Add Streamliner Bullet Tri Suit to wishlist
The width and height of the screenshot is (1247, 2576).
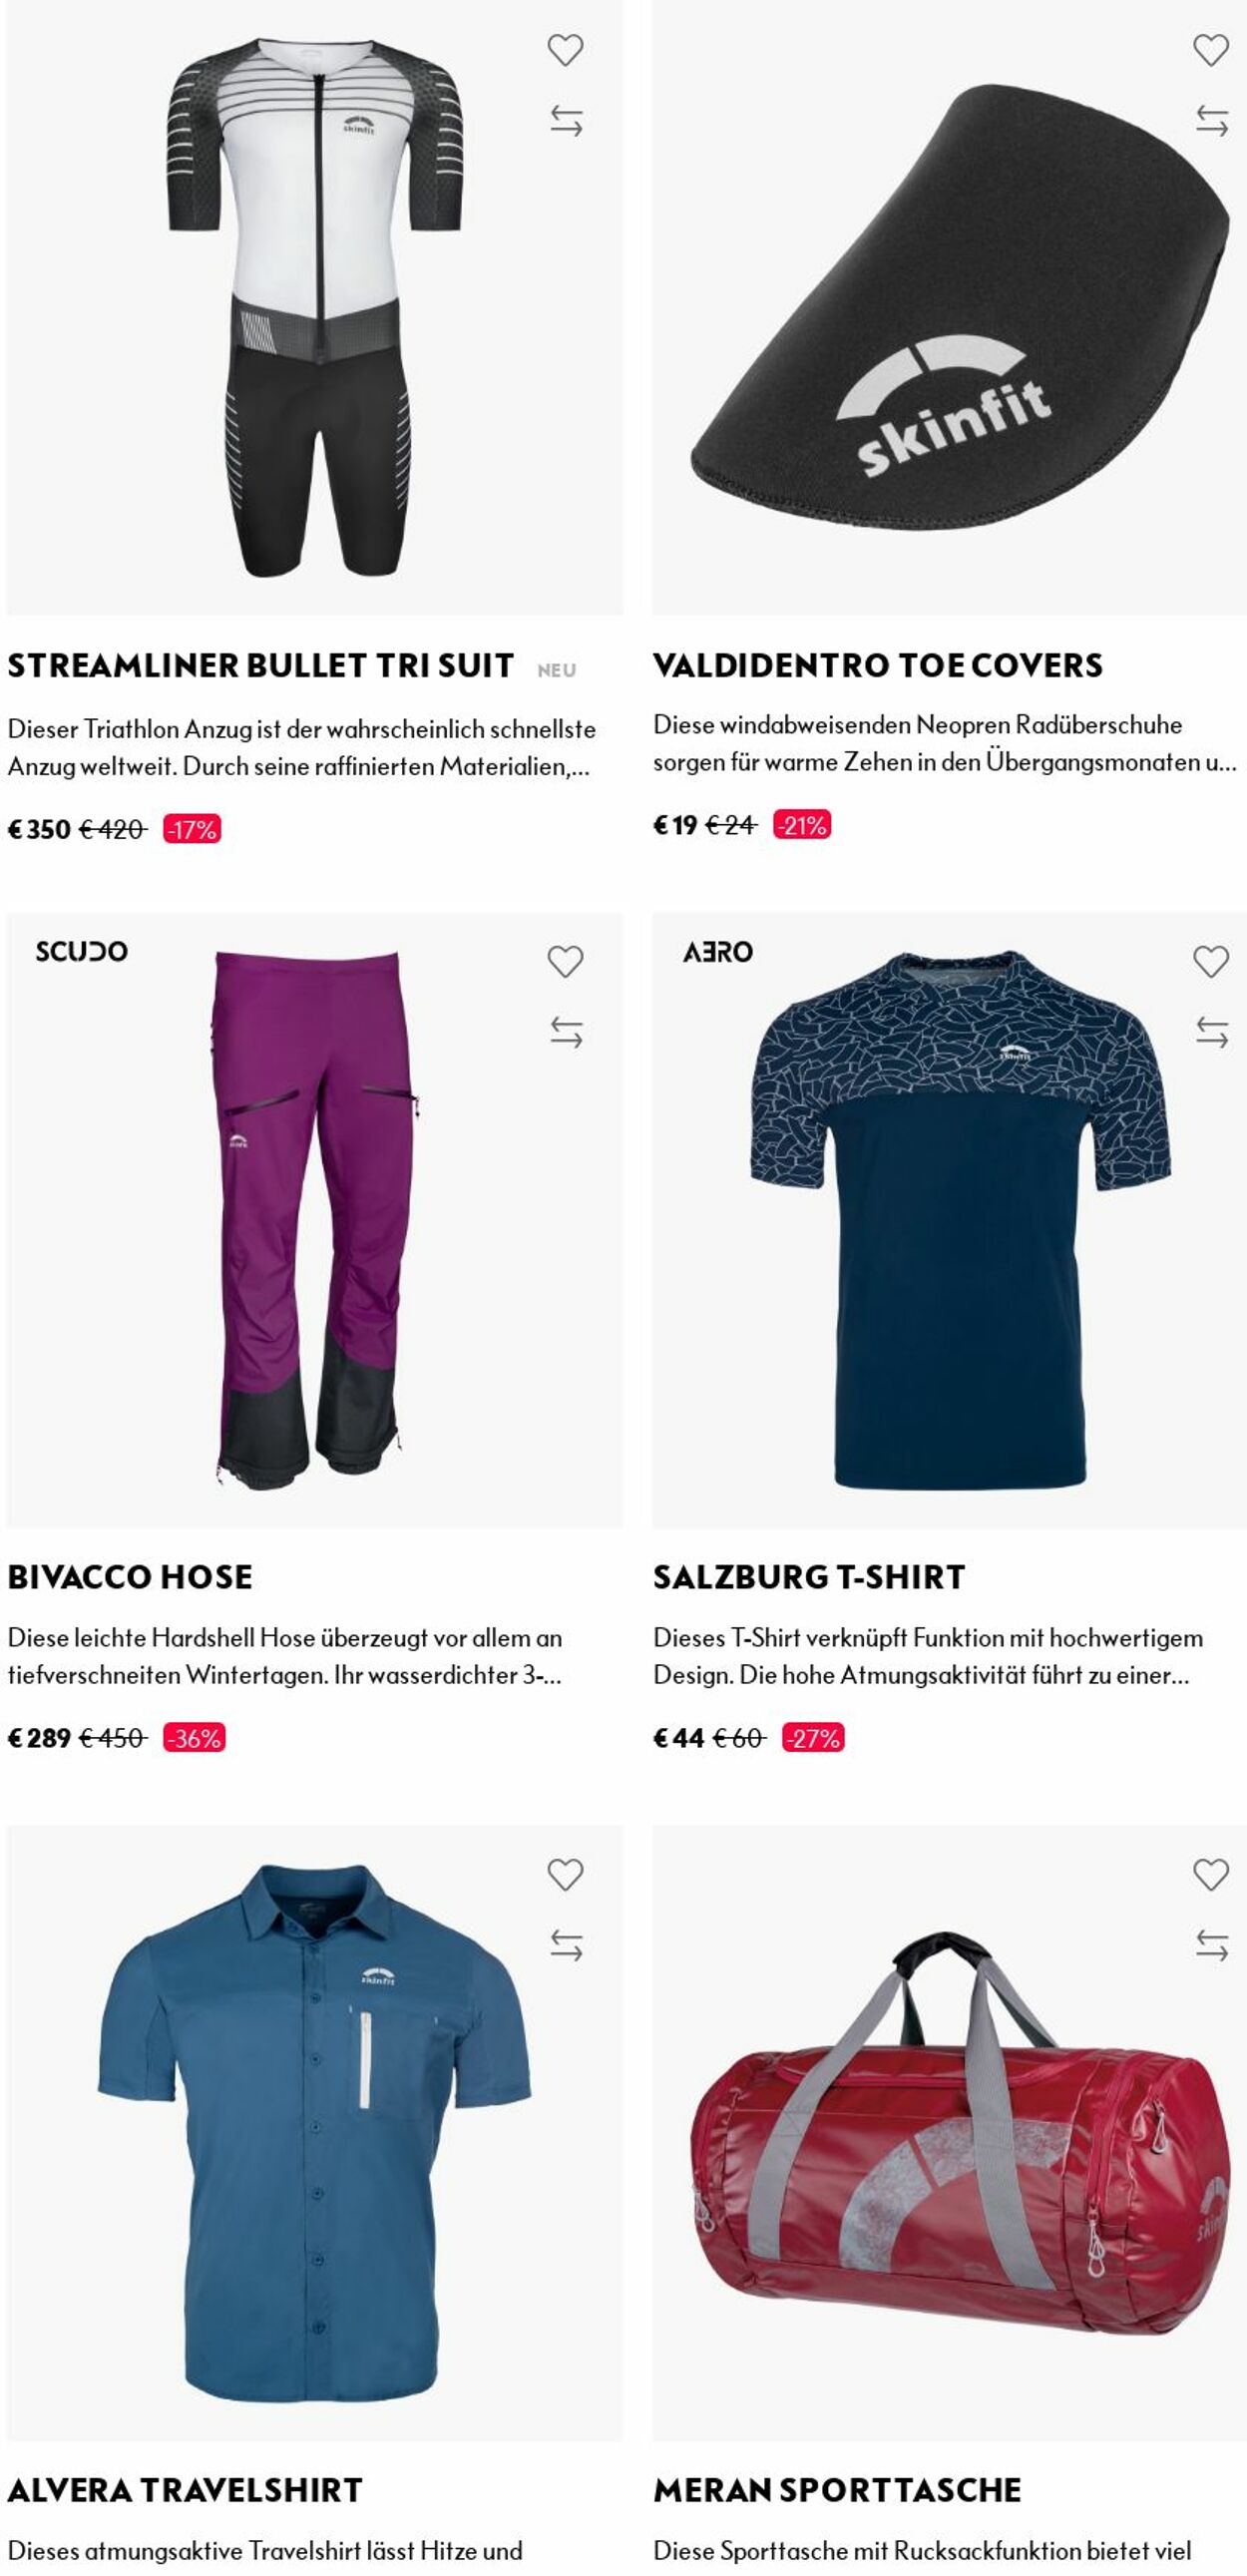tap(565, 50)
